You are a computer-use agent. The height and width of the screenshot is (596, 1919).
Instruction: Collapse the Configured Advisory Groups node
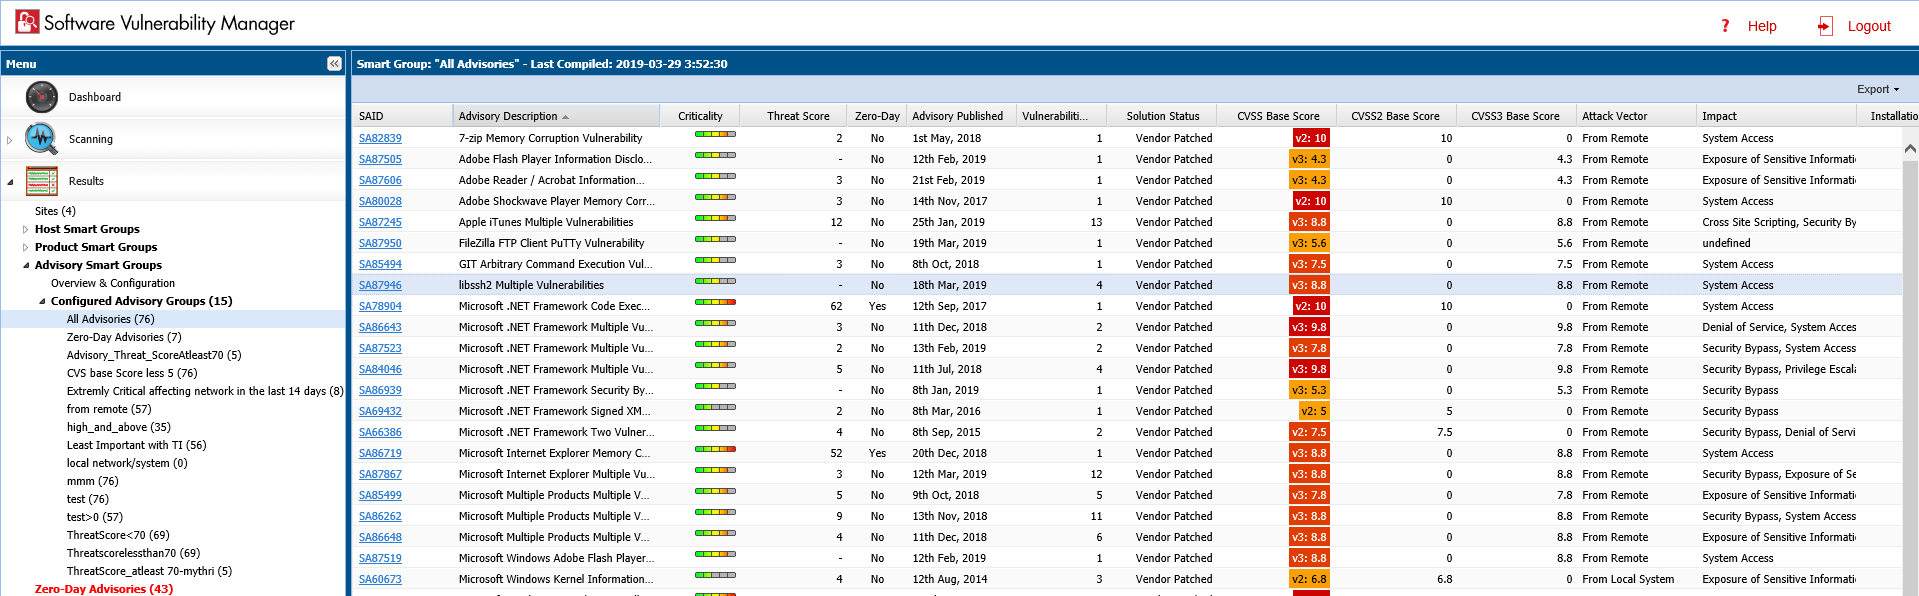click(42, 301)
